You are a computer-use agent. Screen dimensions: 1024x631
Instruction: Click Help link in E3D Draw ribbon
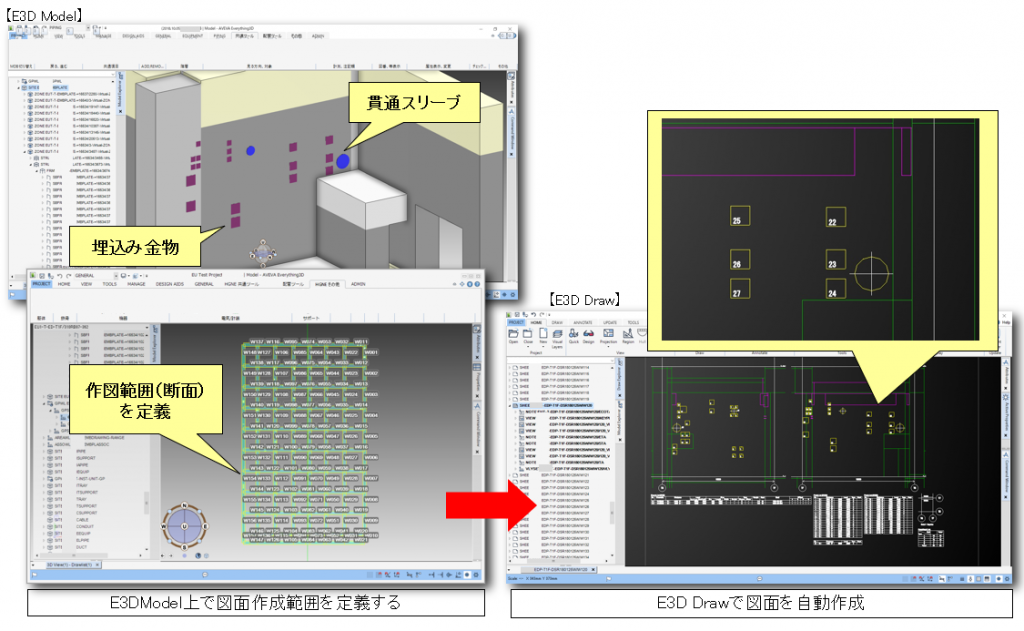pos(1006,322)
